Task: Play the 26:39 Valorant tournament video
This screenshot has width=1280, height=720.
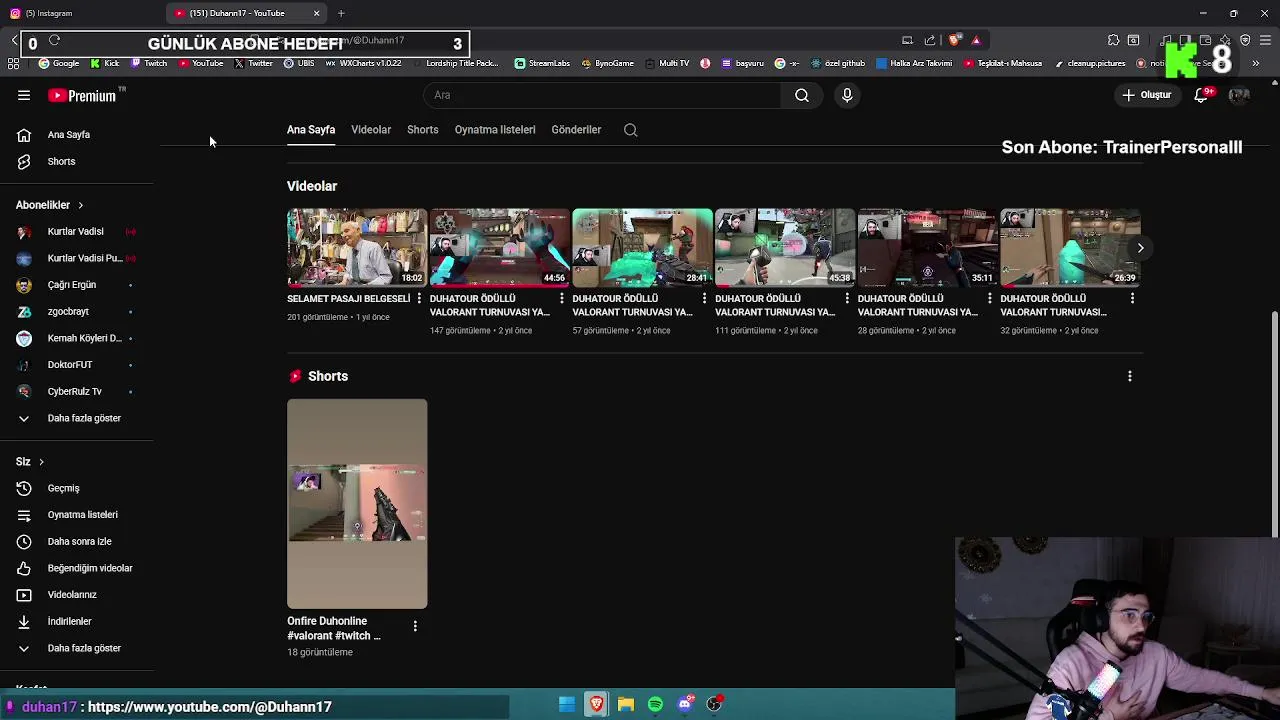Action: pos(1070,248)
